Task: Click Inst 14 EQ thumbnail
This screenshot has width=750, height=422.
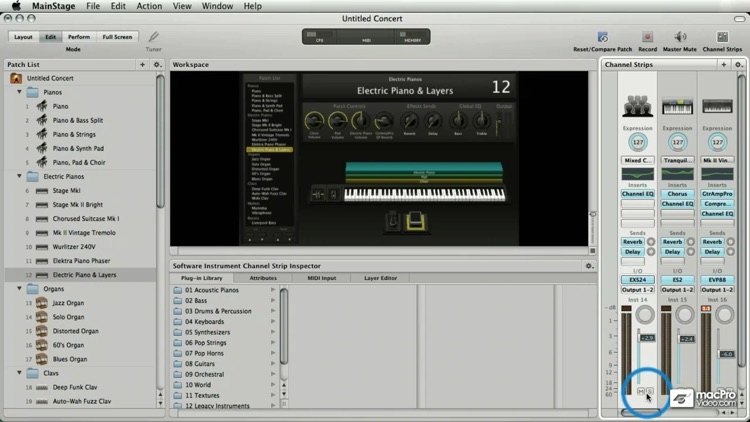Action: tap(638, 174)
